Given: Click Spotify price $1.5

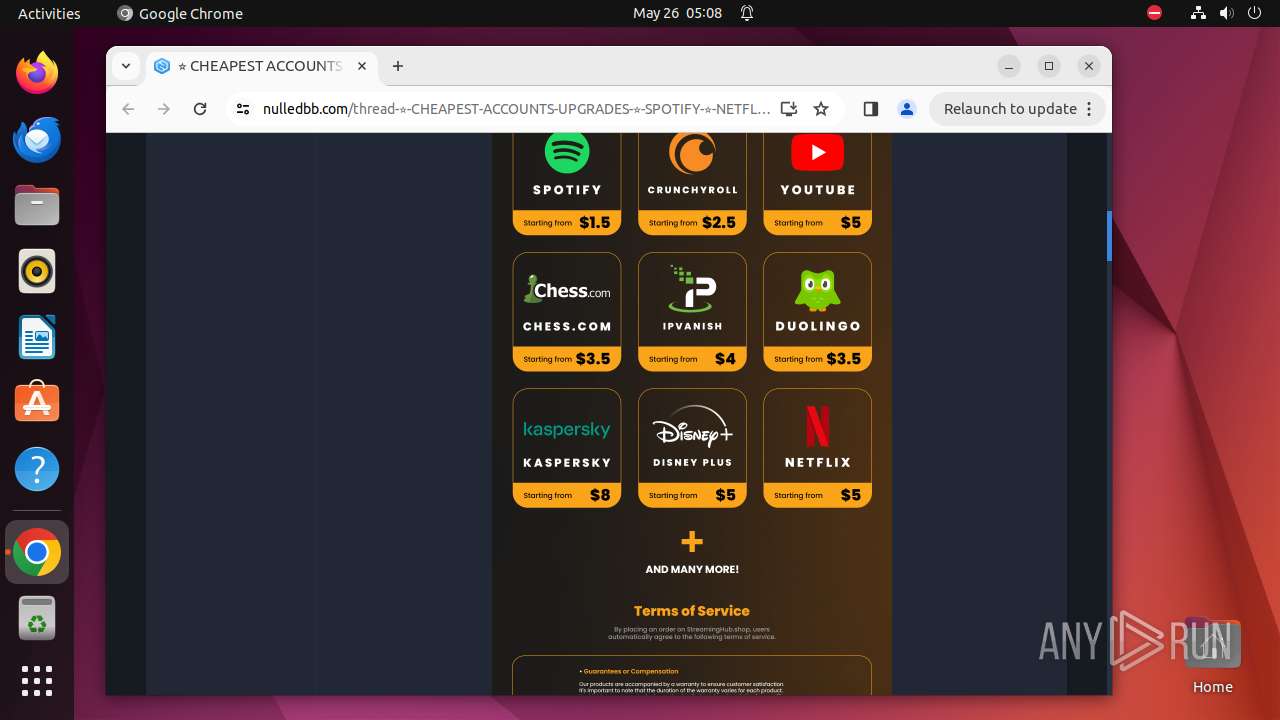Looking at the screenshot, I should click(x=594, y=223).
